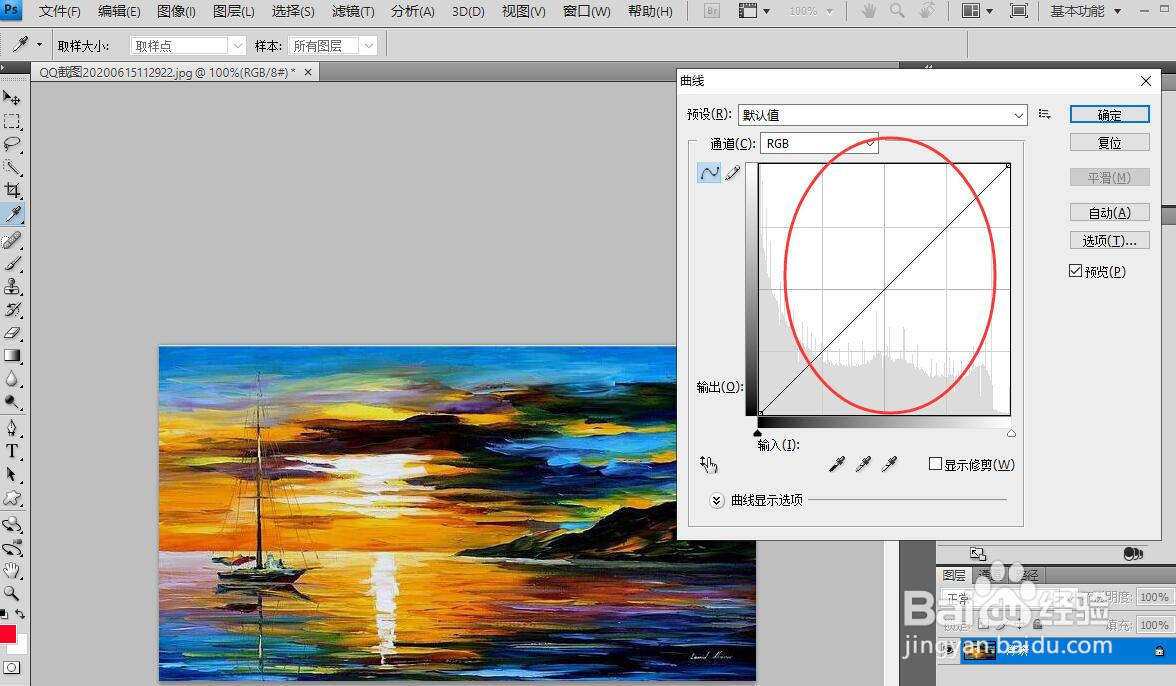Select the Pen tool
Screen dimensions: 1176x686
coord(12,428)
